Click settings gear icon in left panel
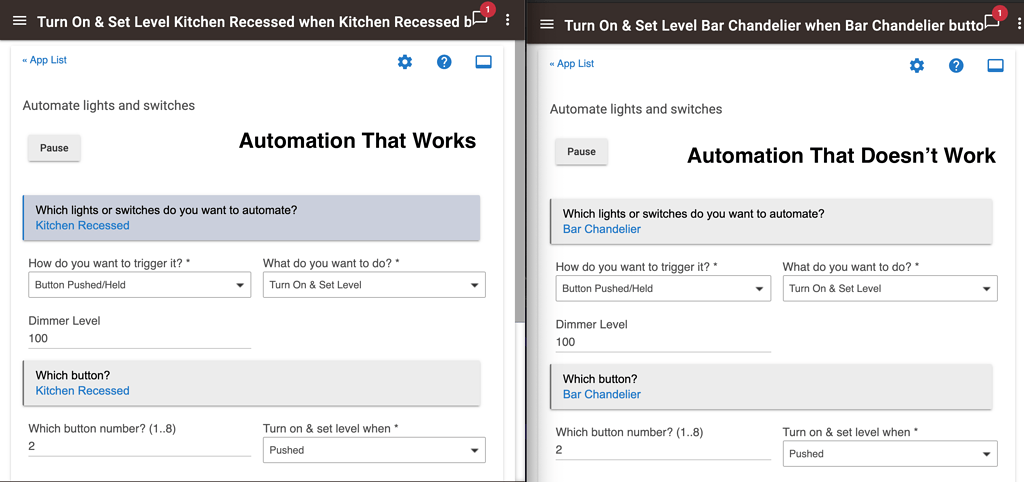The height and width of the screenshot is (482, 1024). [405, 62]
